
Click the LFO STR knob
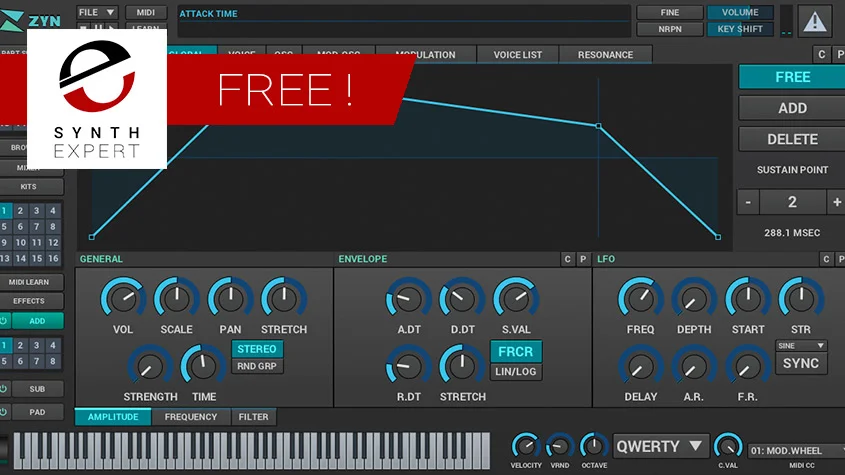801,298
